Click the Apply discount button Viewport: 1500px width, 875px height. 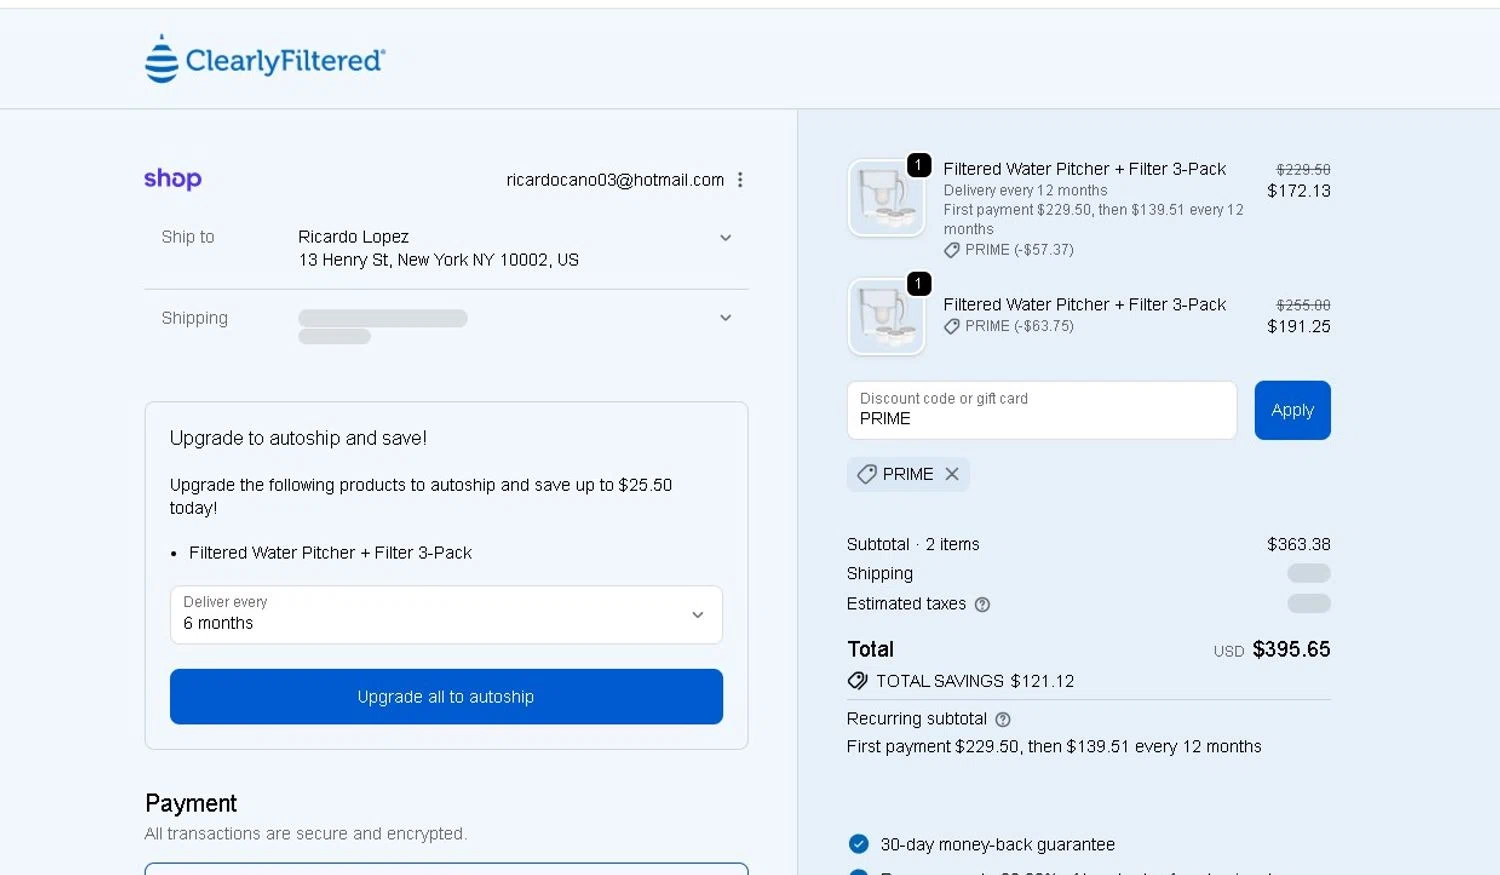coord(1292,410)
